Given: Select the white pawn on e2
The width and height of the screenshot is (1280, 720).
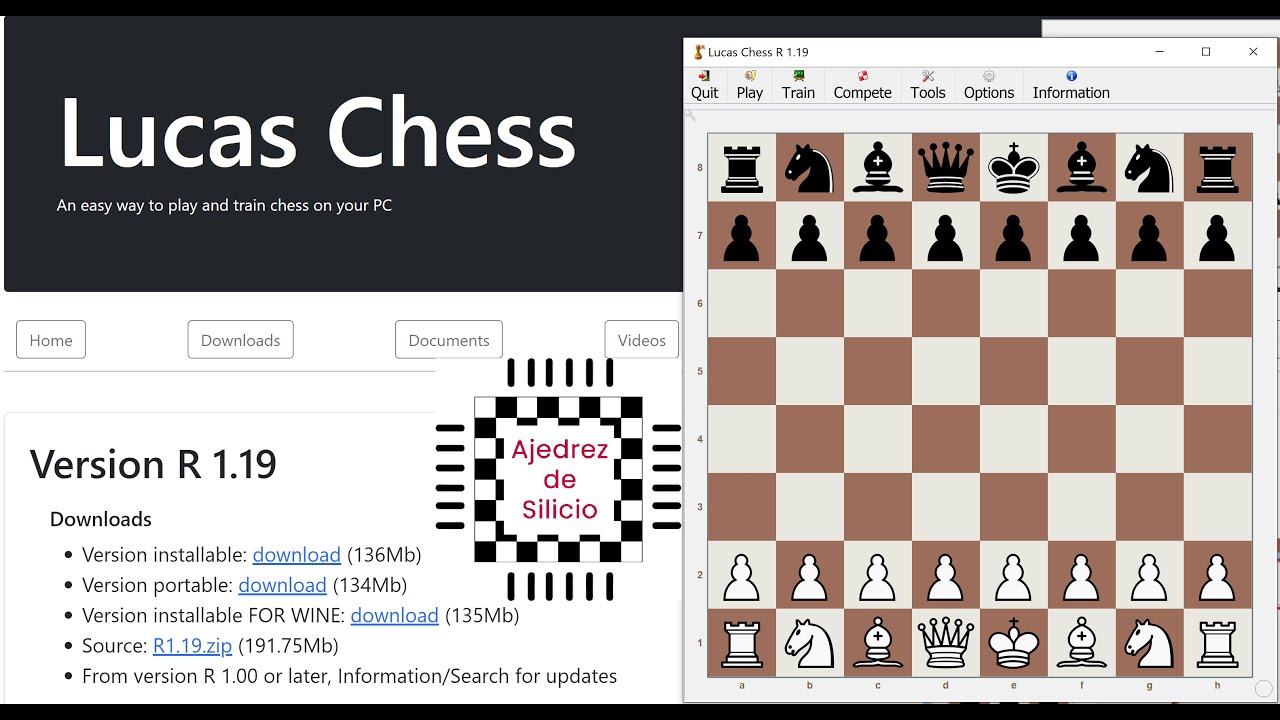Looking at the screenshot, I should pyautogui.click(x=1014, y=575).
